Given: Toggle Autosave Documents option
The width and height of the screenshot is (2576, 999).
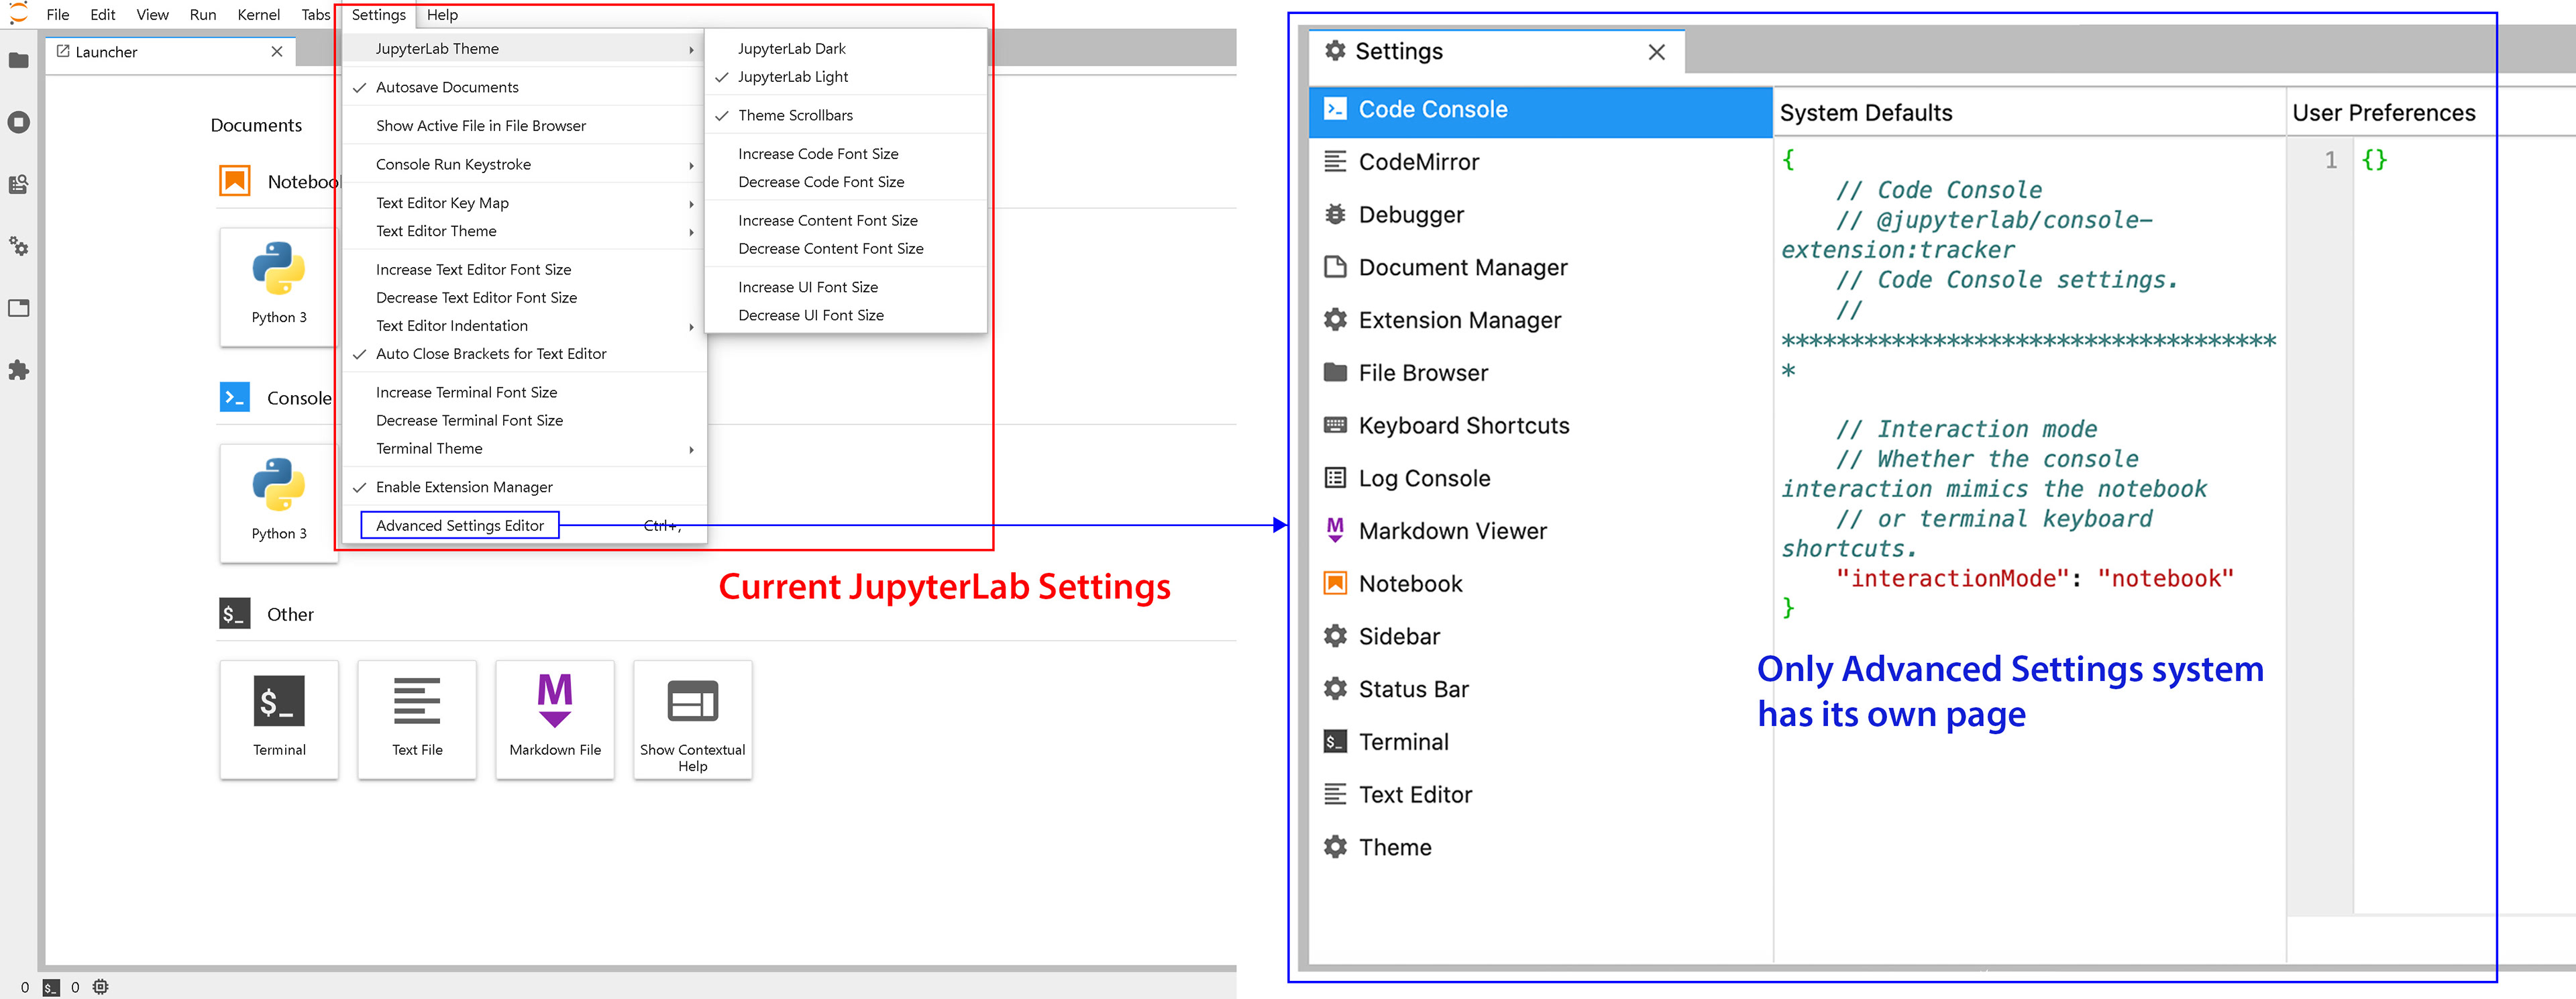Looking at the screenshot, I should (447, 88).
